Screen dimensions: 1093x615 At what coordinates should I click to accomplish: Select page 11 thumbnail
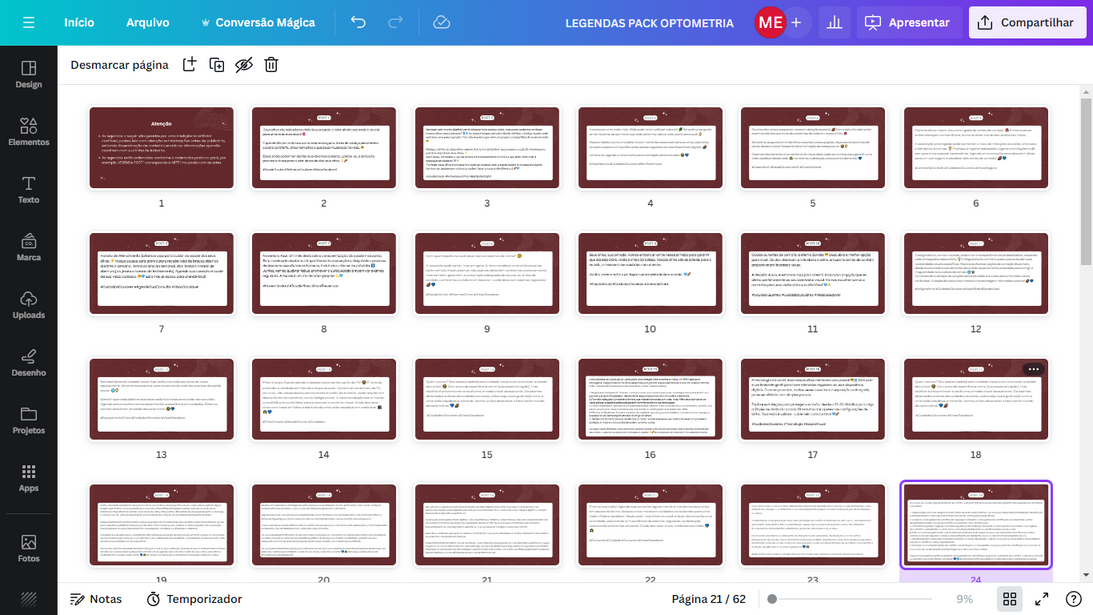click(x=812, y=273)
